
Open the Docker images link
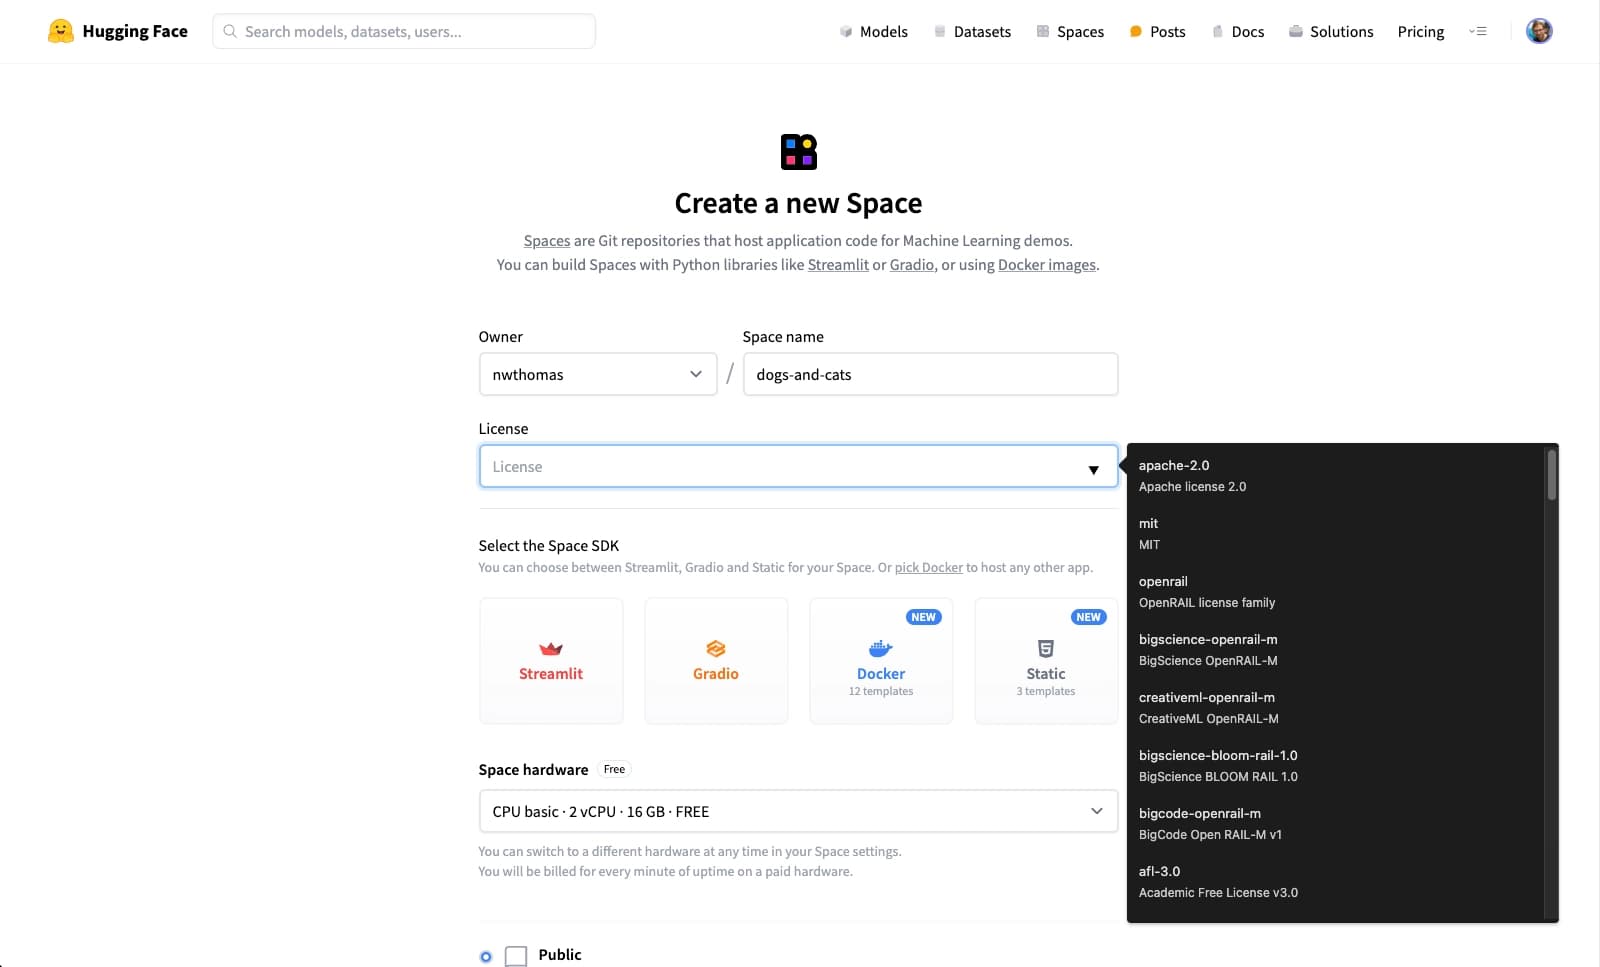pyautogui.click(x=1046, y=264)
